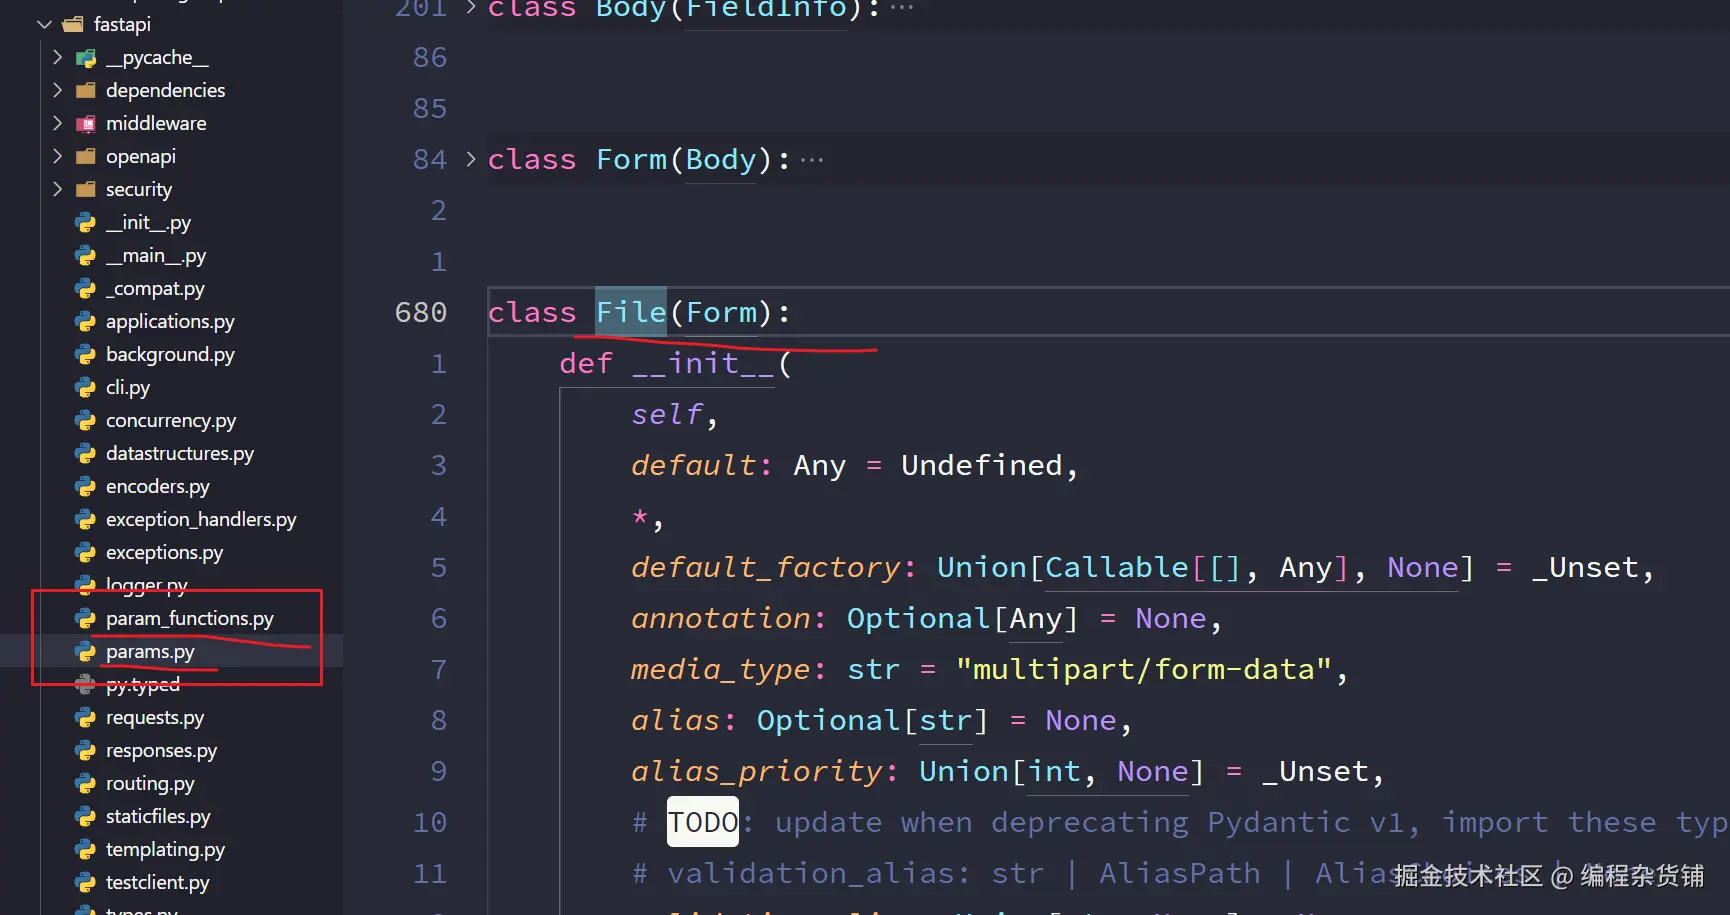Open staticfiles.py in the file tree
1730x915 pixels.
pyautogui.click(x=158, y=816)
